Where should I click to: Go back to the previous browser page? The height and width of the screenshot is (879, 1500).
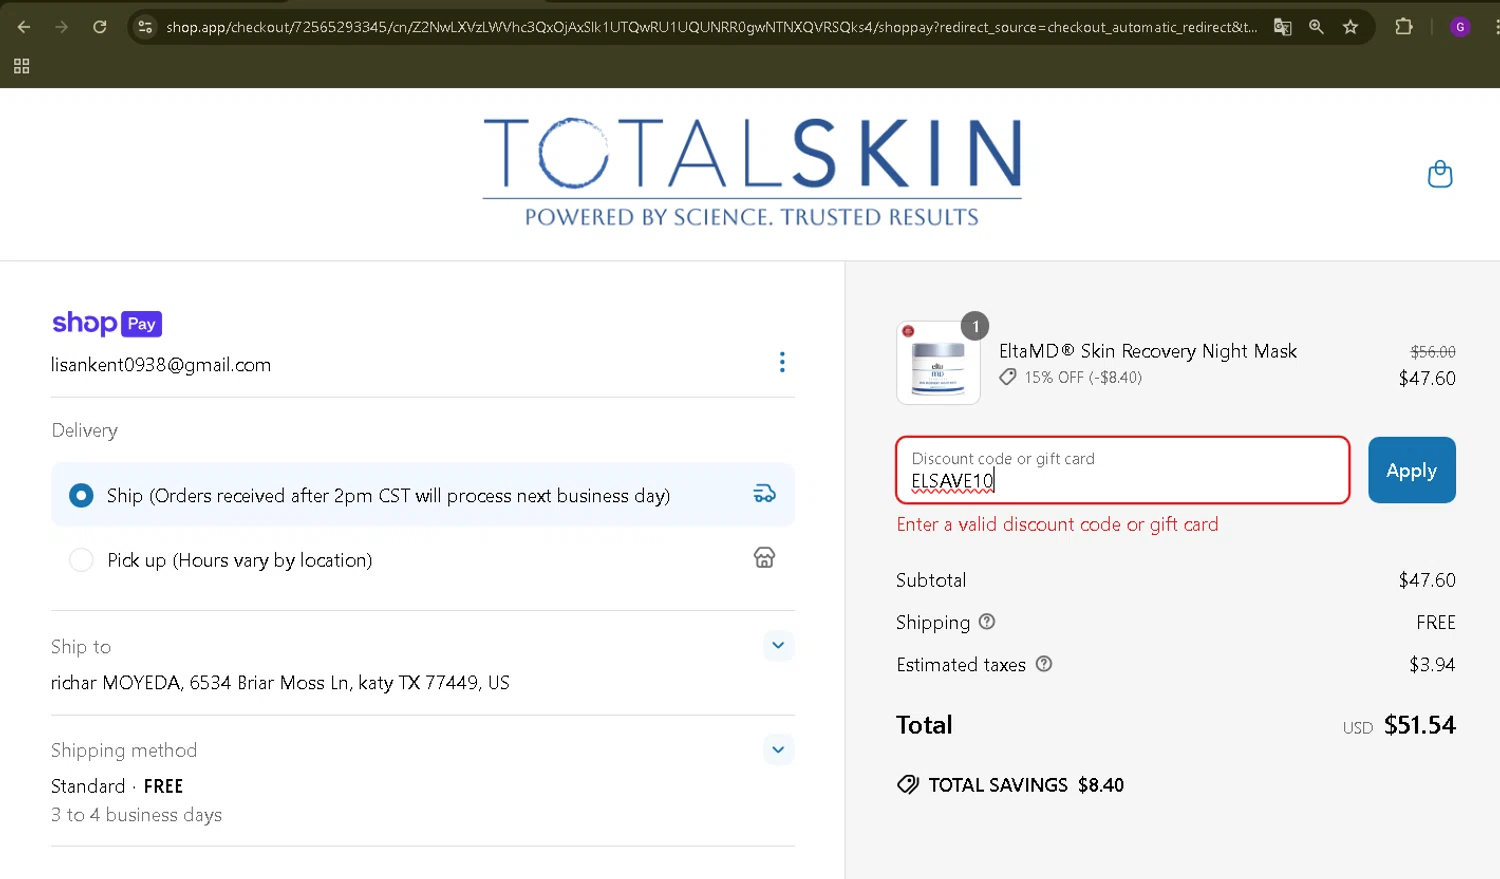coord(24,27)
